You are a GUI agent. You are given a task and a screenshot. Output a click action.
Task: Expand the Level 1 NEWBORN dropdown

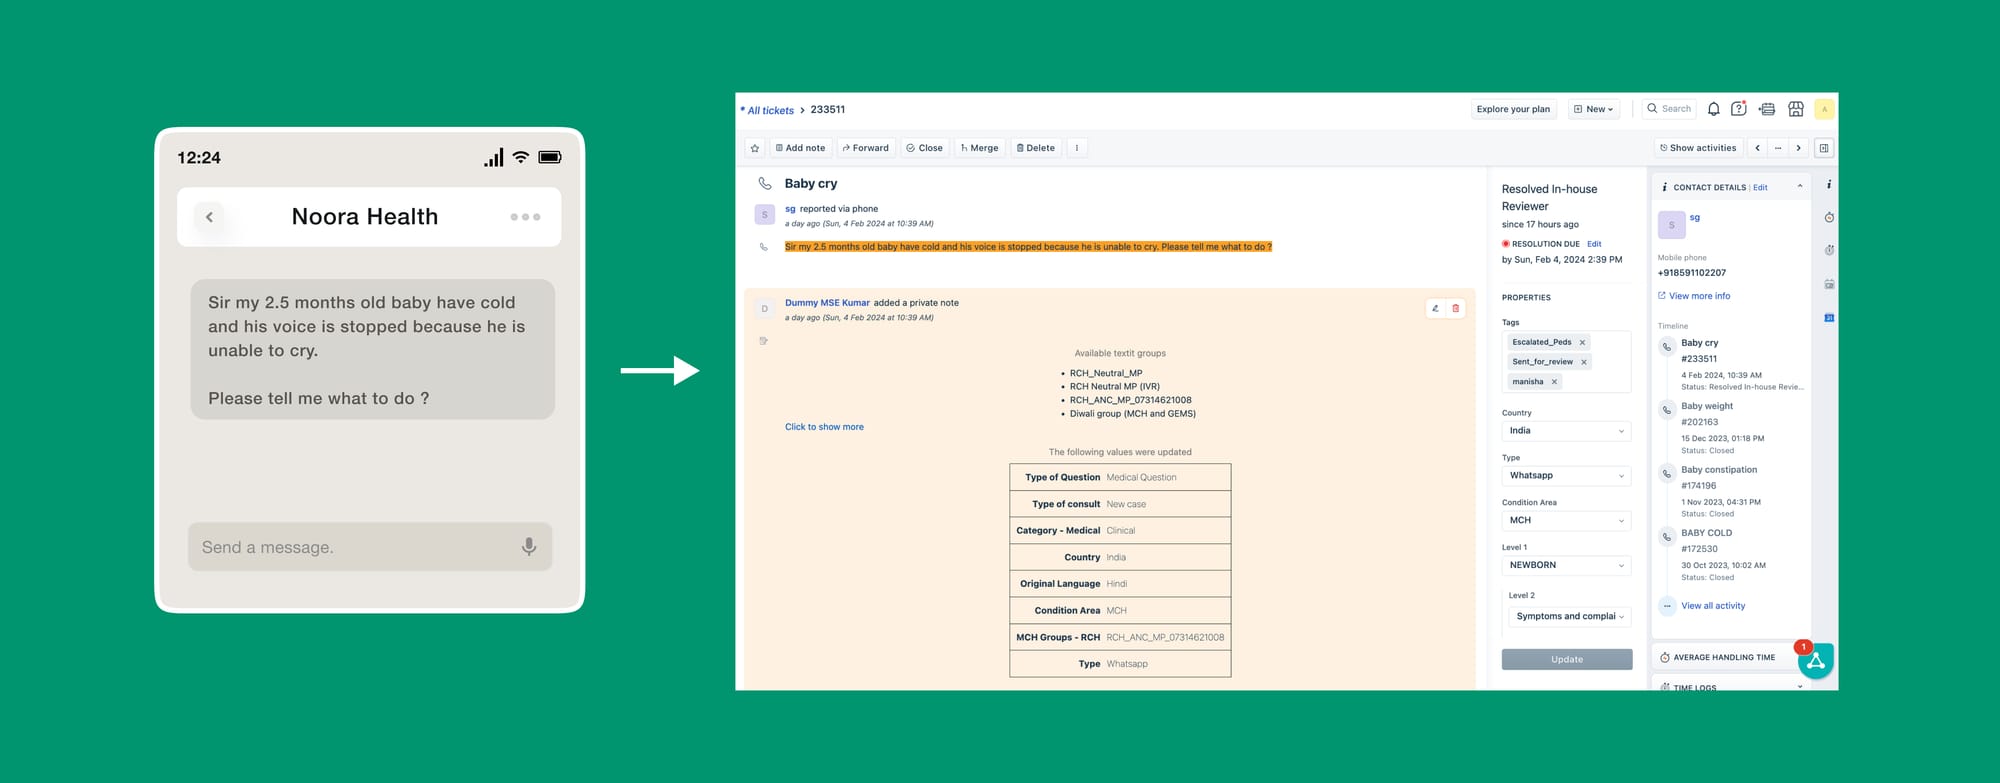coord(1566,565)
